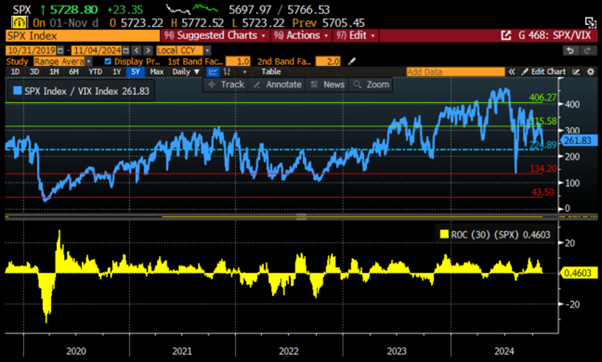Screen dimensions: 602x362
Task: Click the line chart type icon
Action: click(213, 72)
